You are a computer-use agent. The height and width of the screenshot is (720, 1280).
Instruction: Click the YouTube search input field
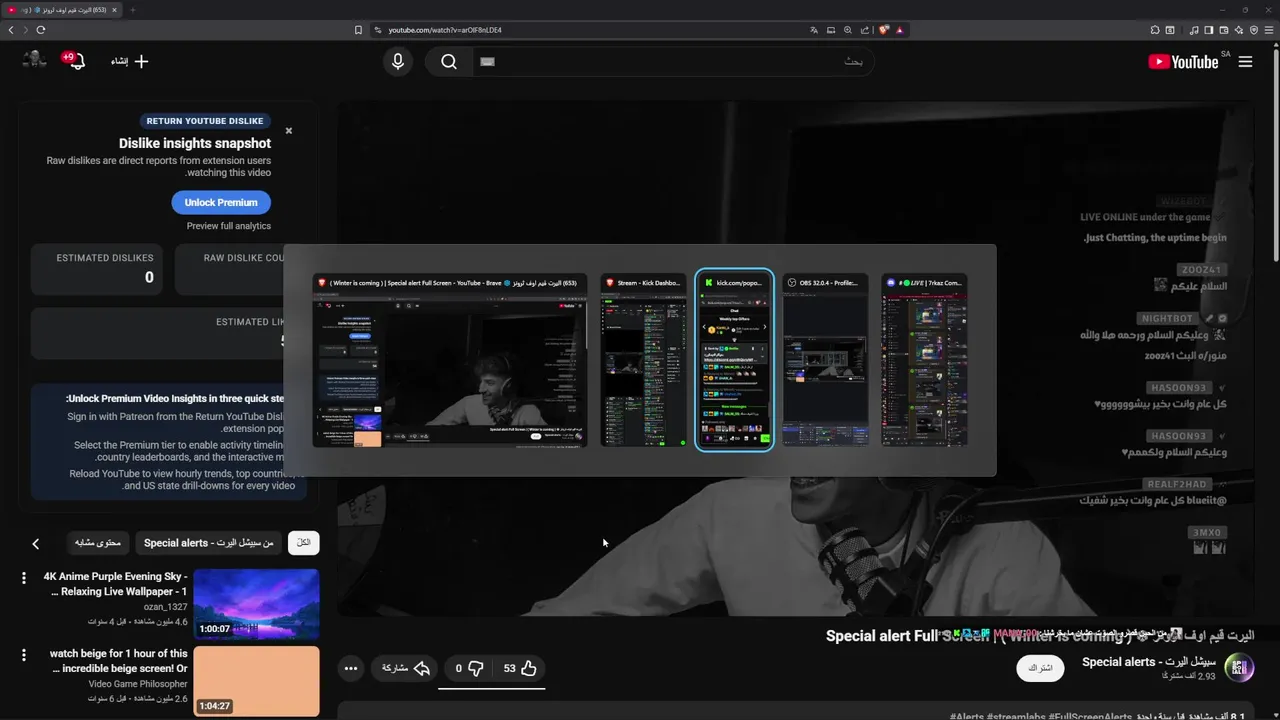(x=673, y=62)
